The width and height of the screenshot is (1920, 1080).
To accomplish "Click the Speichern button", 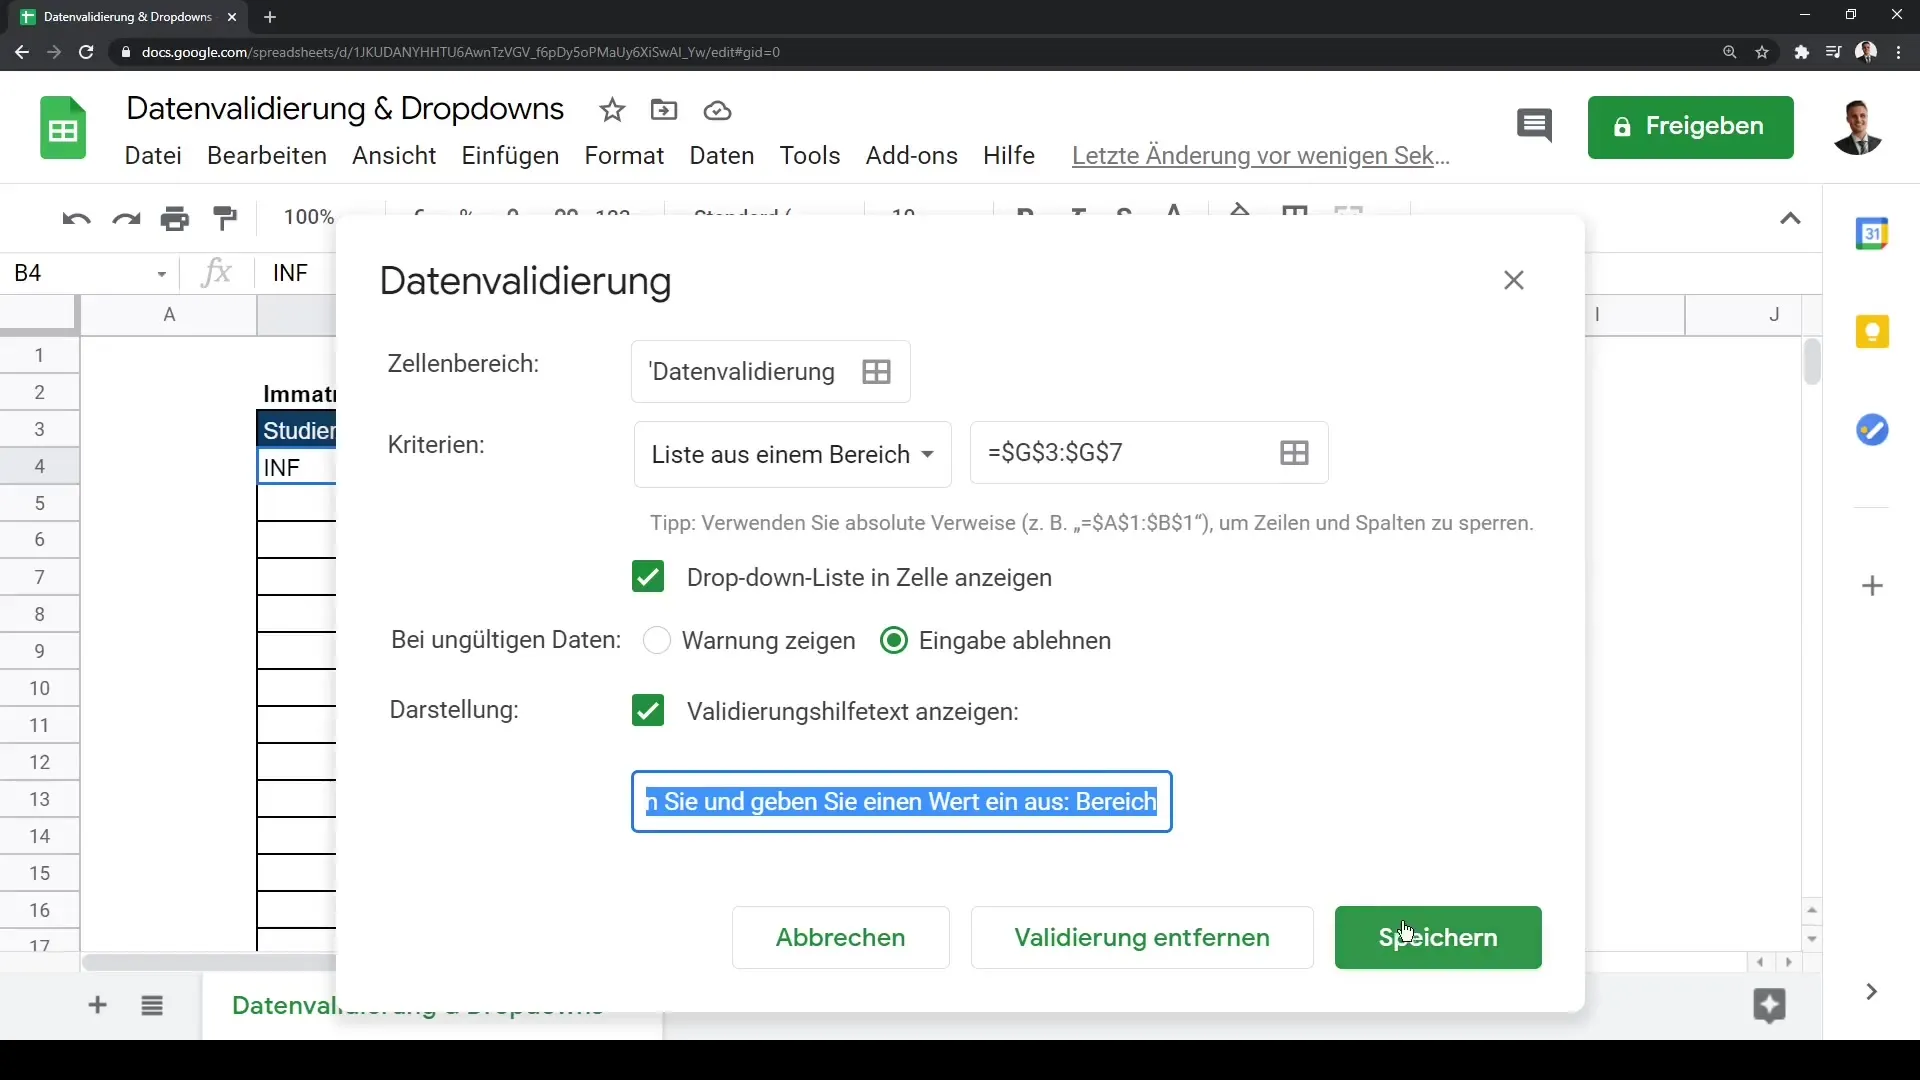I will coord(1438,937).
